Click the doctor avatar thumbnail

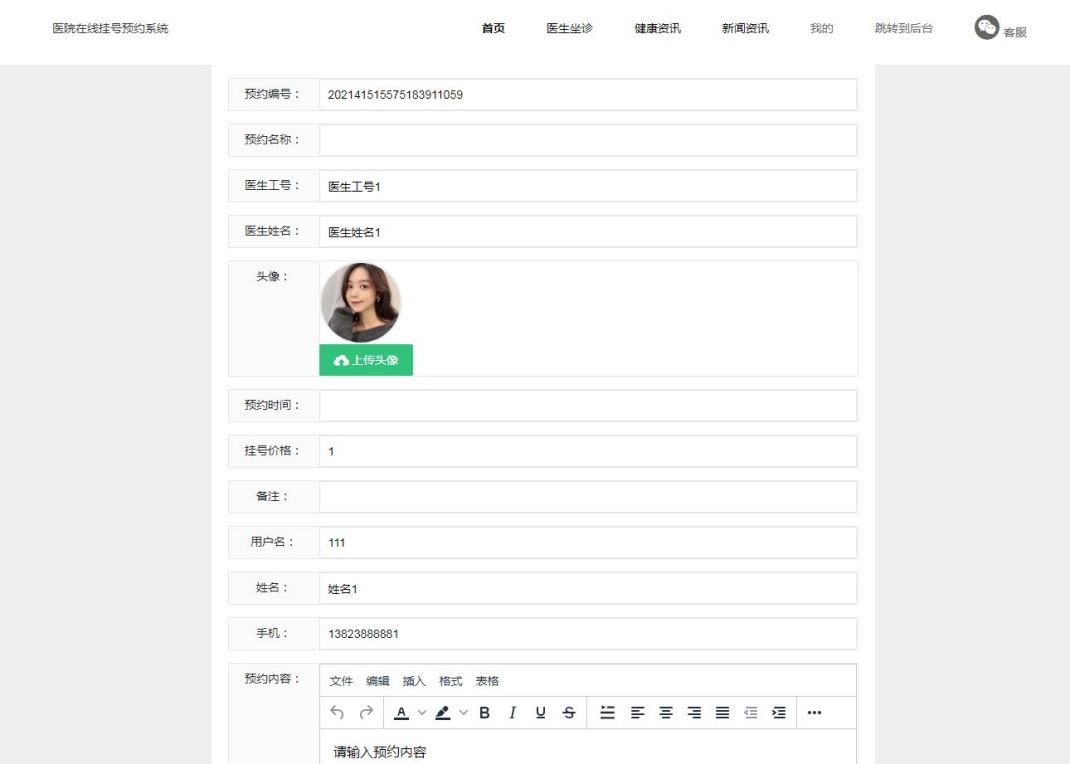(x=360, y=302)
